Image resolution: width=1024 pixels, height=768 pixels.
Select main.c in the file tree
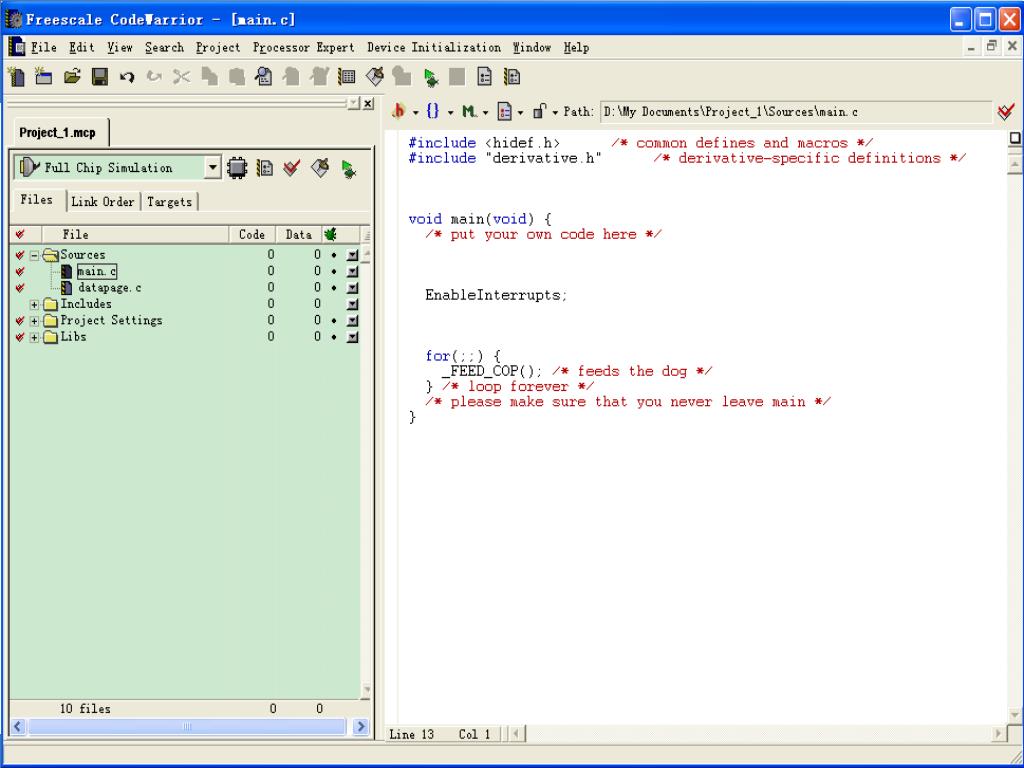click(x=97, y=271)
